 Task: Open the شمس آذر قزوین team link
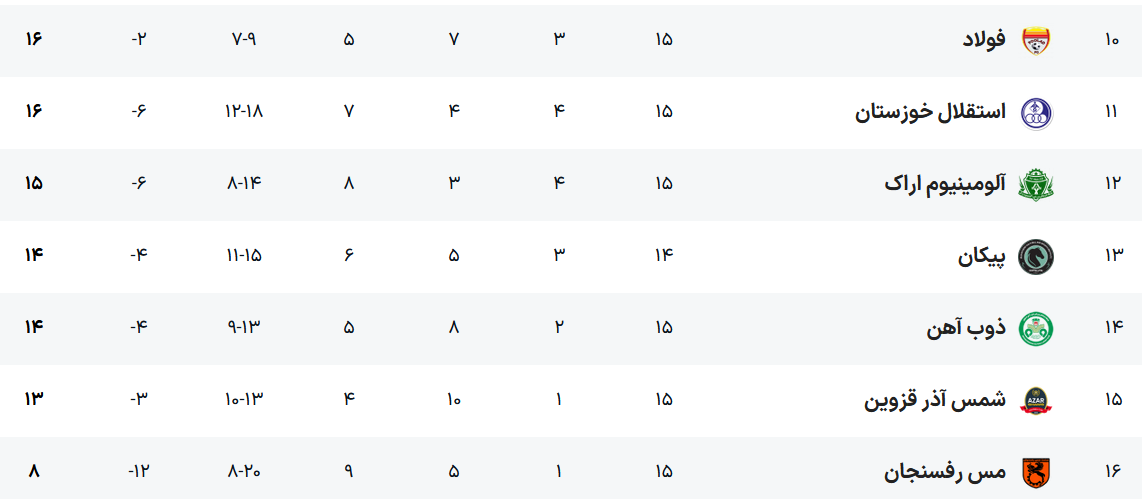935,401
